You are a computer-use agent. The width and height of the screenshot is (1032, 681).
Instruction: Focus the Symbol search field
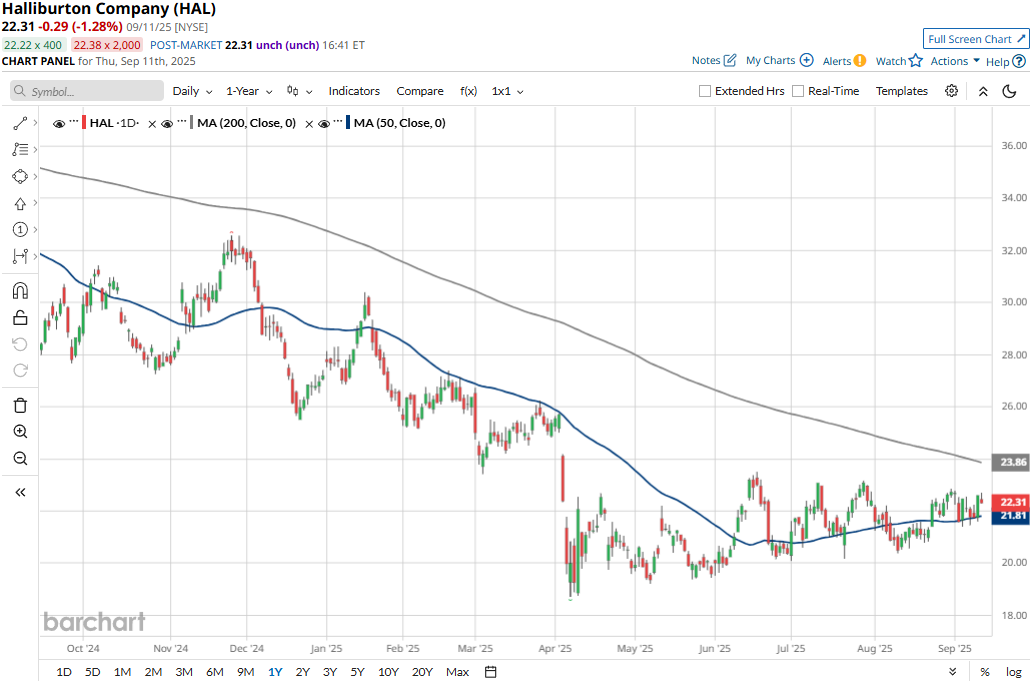pos(87,91)
